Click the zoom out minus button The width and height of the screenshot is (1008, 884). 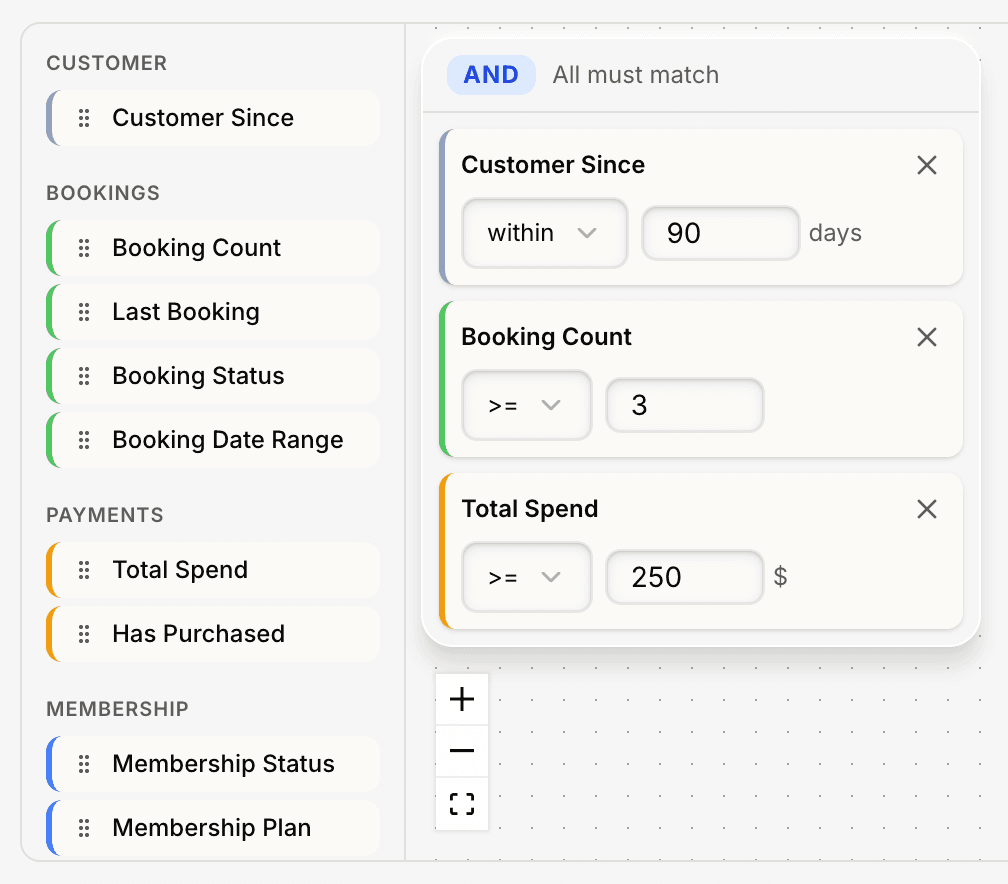pyautogui.click(x=462, y=751)
